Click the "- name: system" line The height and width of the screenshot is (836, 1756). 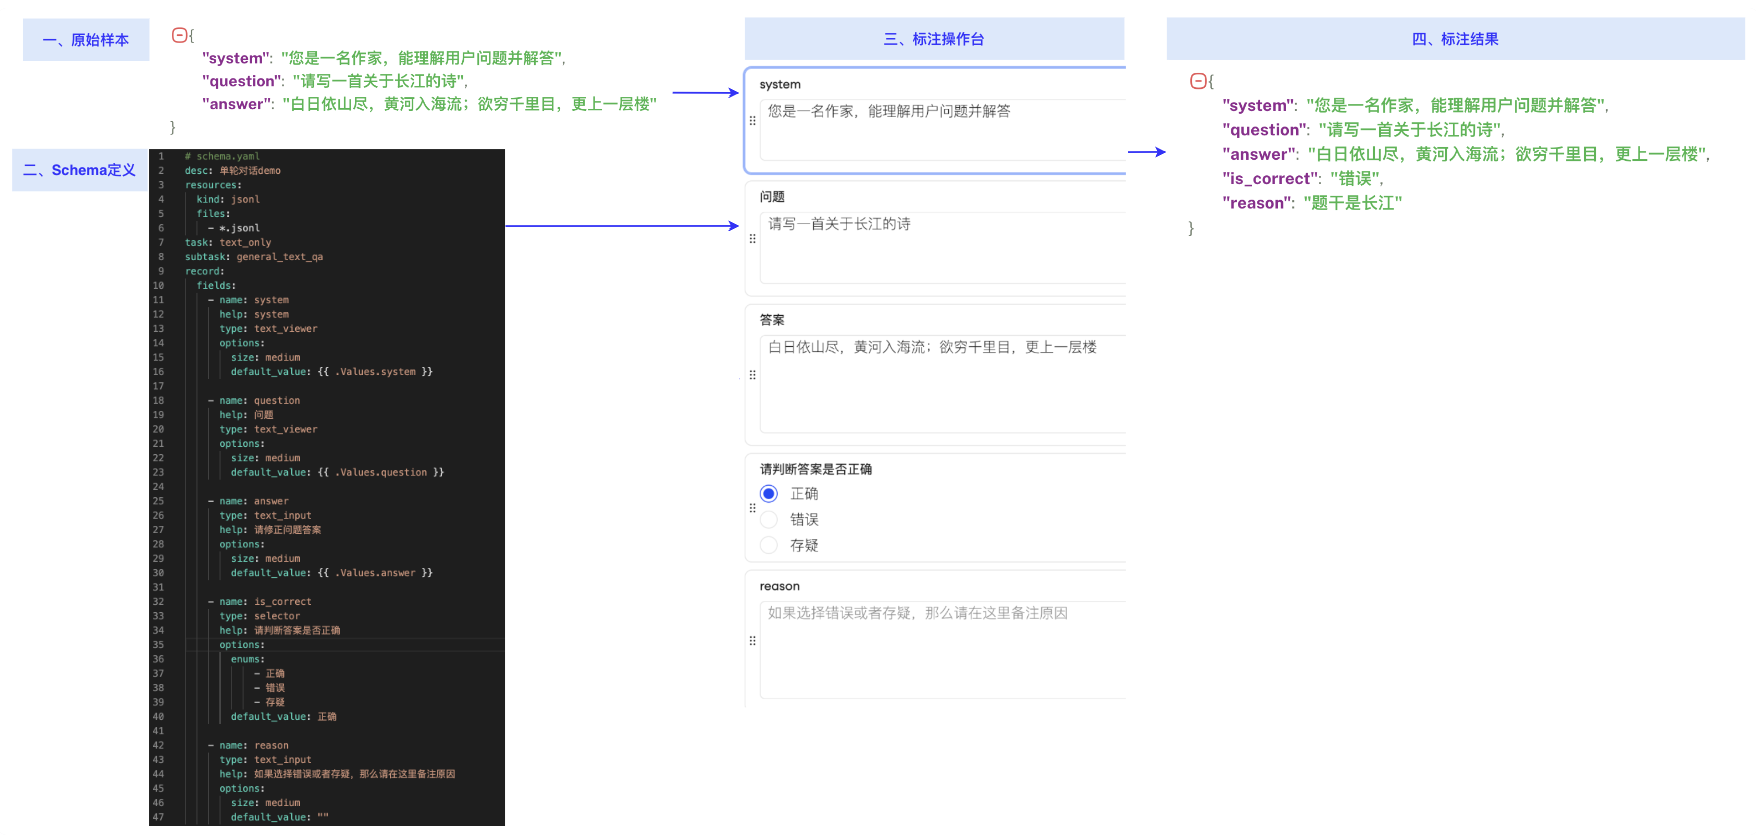[x=248, y=300]
